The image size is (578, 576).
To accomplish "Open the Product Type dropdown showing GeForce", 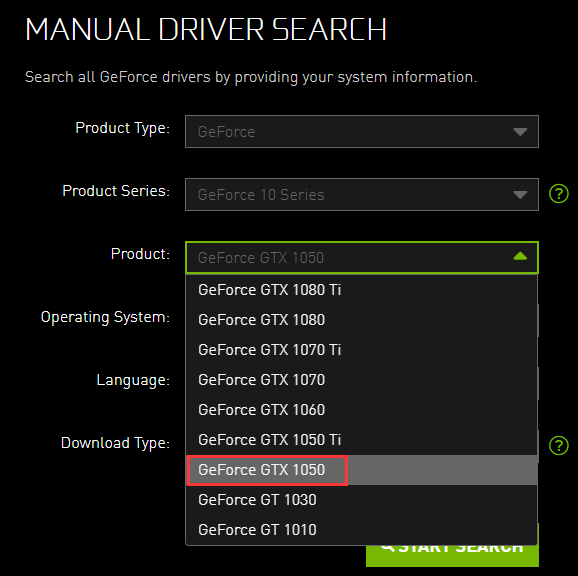I will tap(362, 132).
